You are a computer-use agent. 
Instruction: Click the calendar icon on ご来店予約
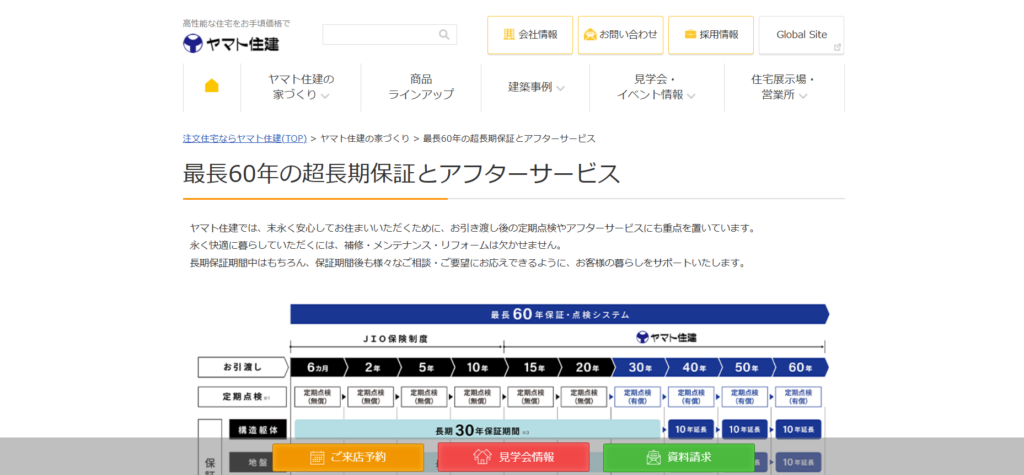(x=317, y=457)
